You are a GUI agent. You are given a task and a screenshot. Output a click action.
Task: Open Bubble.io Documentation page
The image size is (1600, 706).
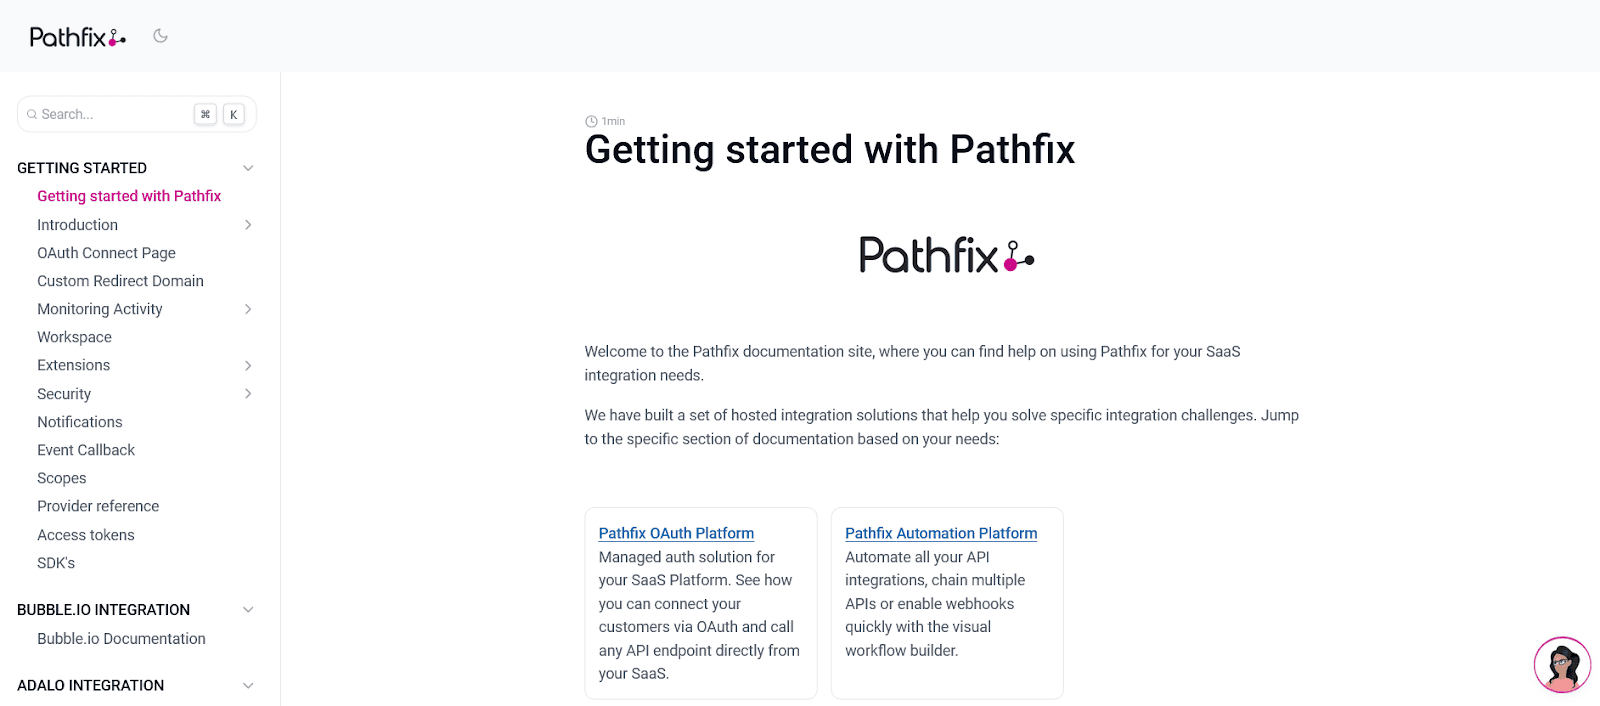[121, 639]
